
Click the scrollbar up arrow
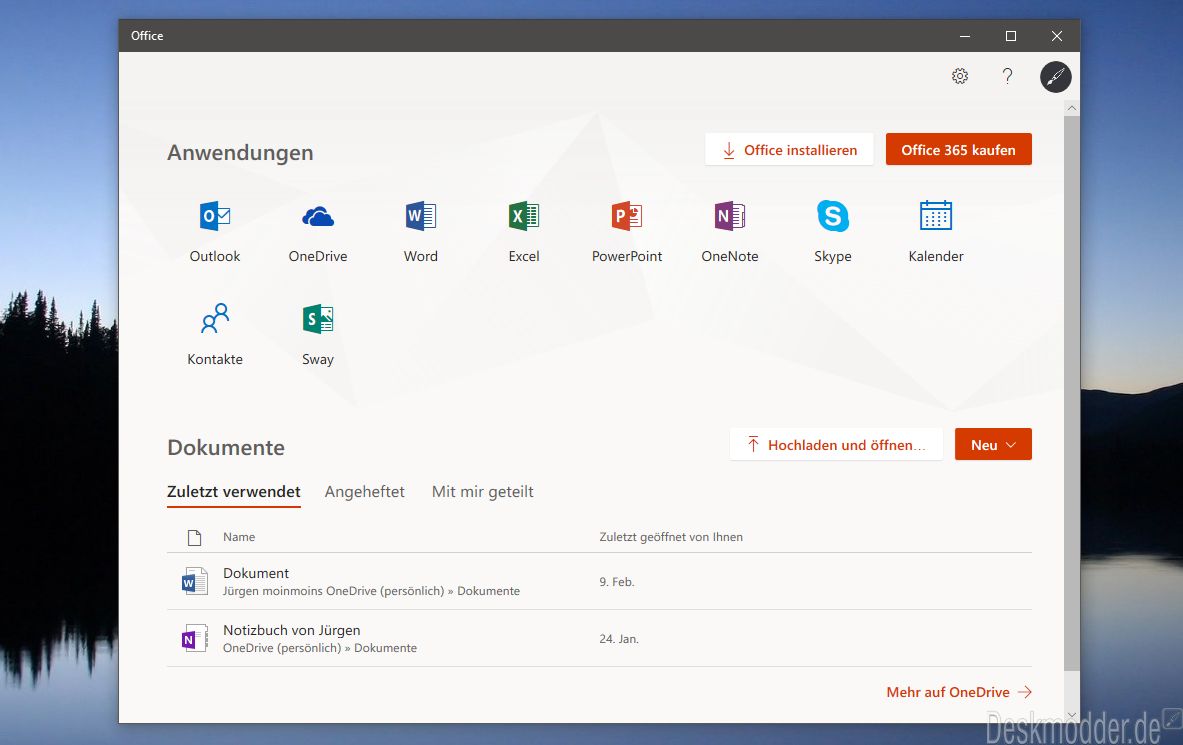click(1071, 109)
